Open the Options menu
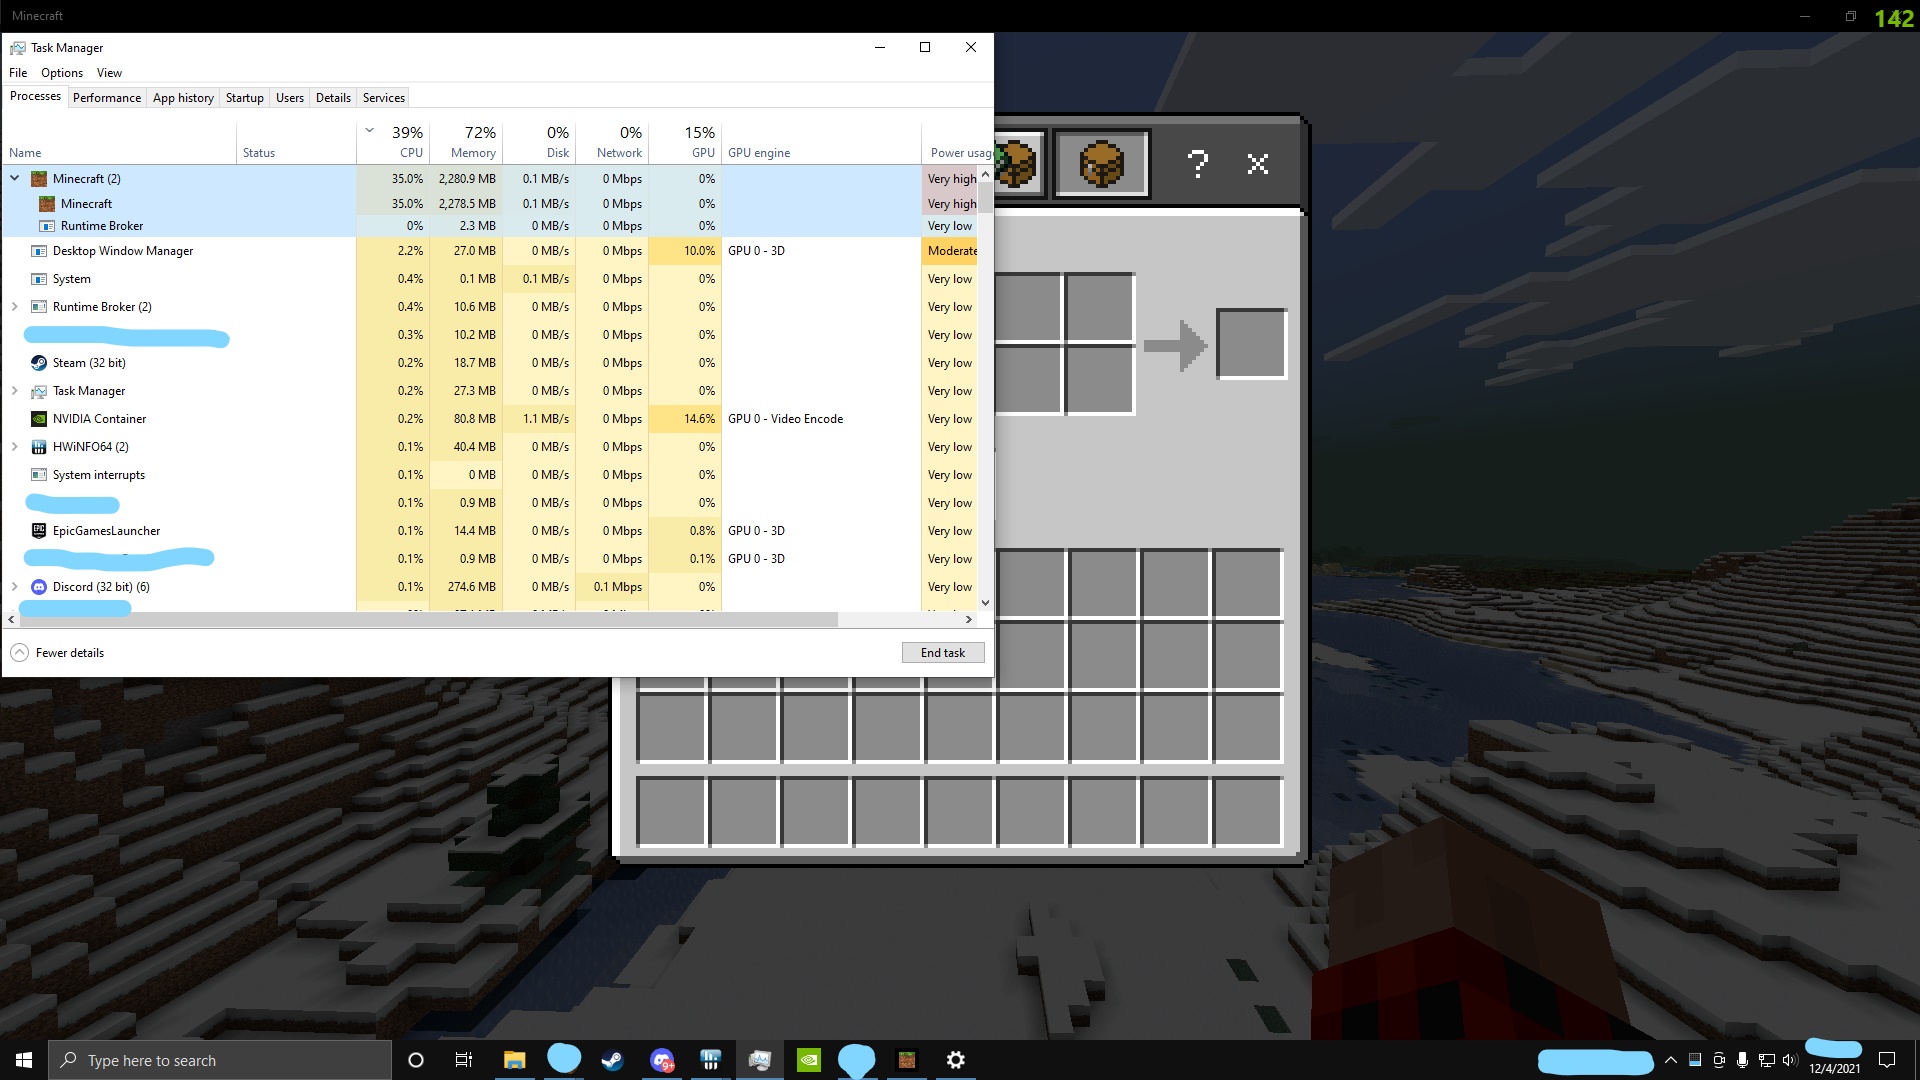Image resolution: width=1920 pixels, height=1080 pixels. (x=61, y=73)
